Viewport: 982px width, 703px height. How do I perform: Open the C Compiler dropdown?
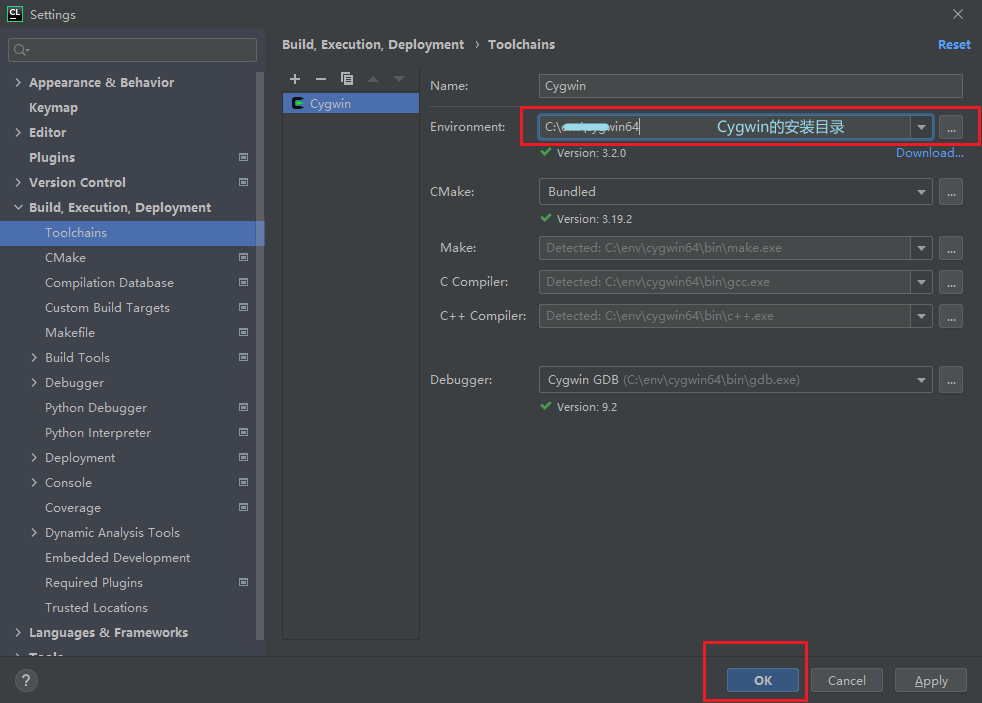pos(921,282)
